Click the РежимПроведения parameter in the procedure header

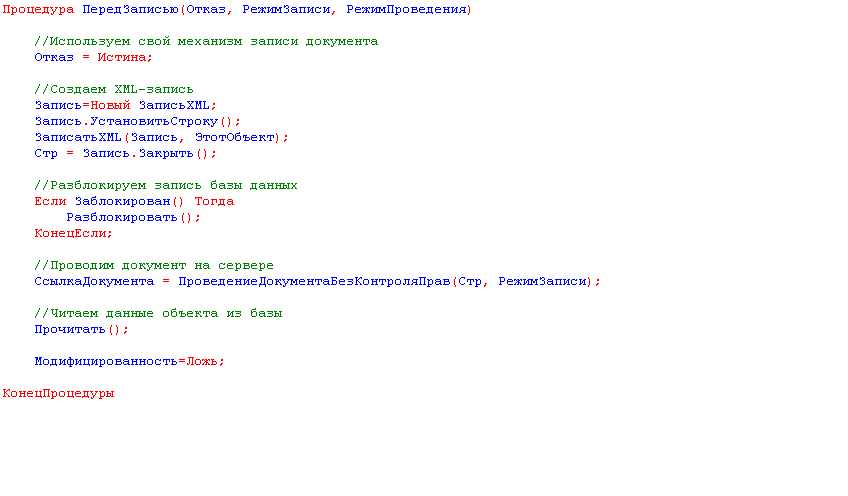click(x=406, y=10)
